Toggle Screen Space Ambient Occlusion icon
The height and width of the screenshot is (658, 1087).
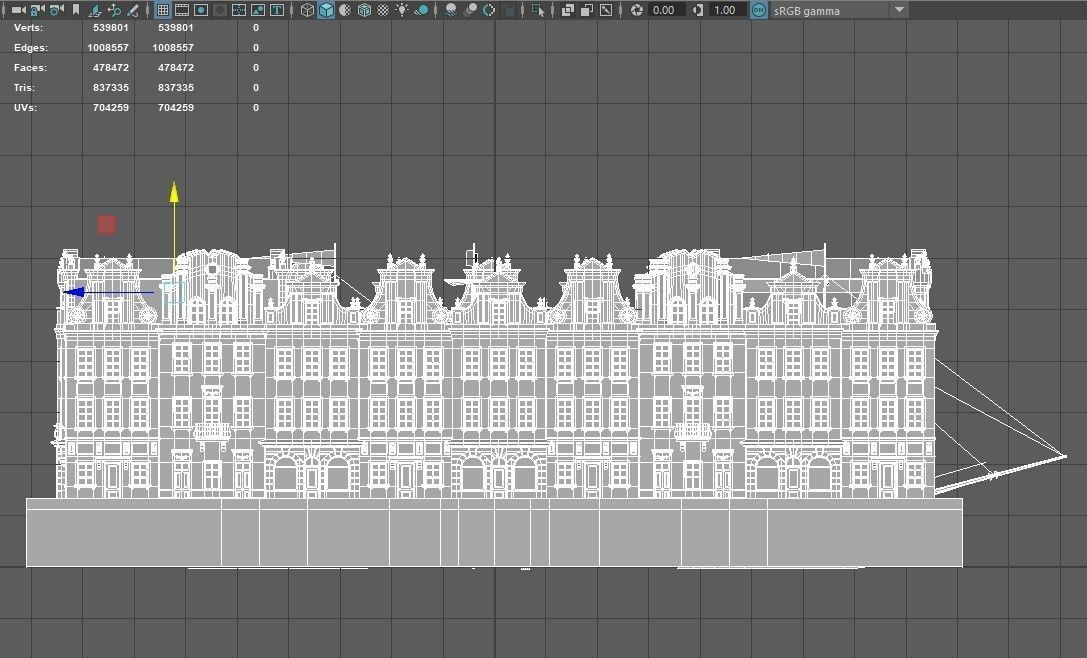click(451, 10)
